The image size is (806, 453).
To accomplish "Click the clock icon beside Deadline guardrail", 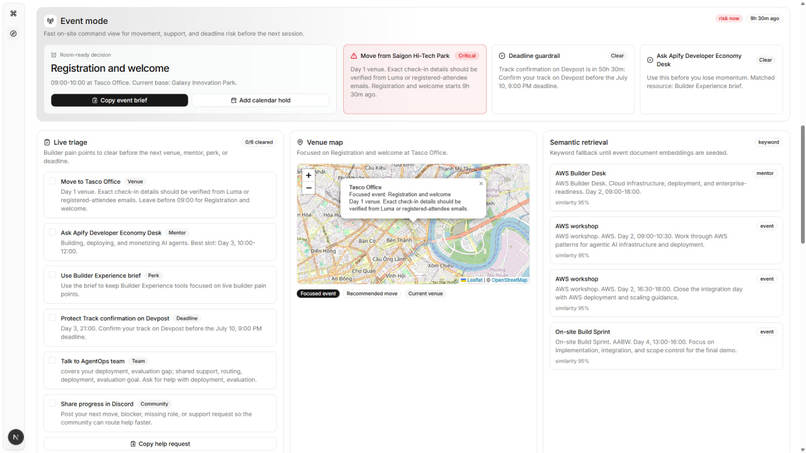I will [x=502, y=56].
